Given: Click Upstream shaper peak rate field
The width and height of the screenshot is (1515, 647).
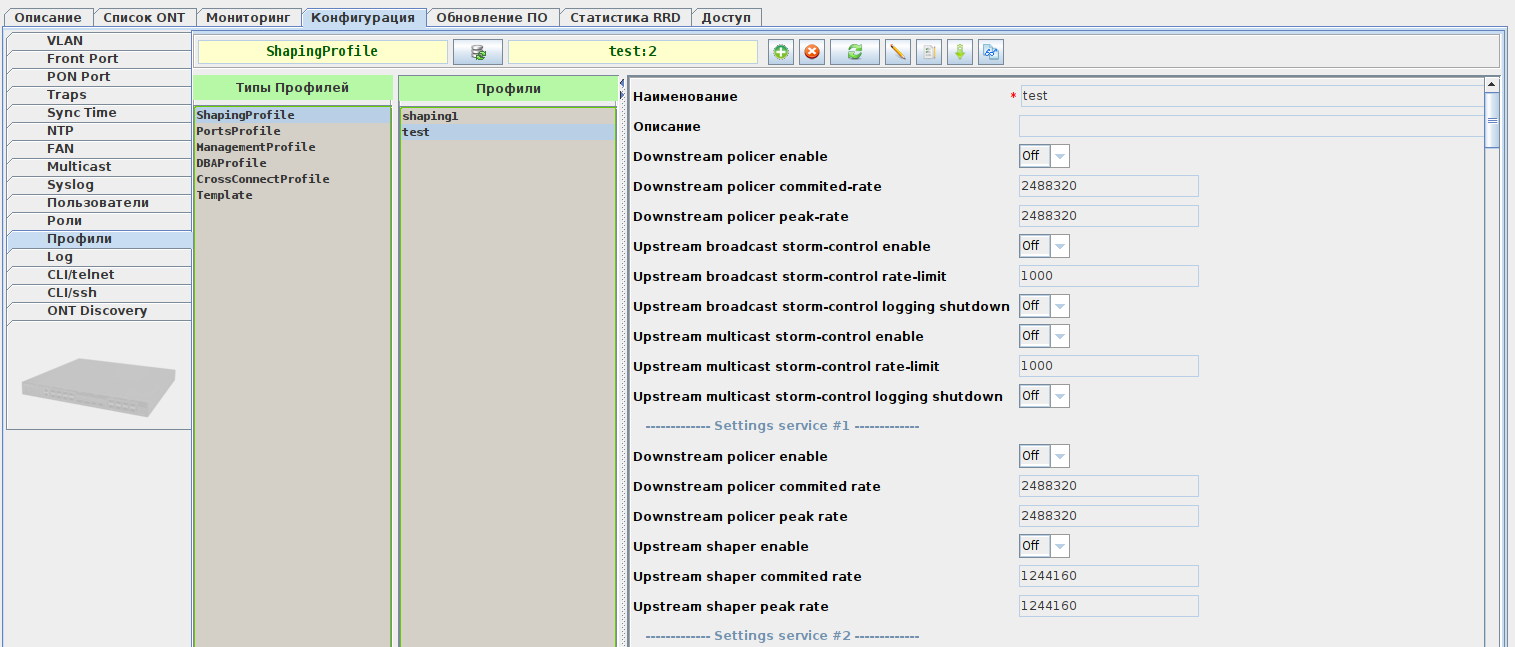Looking at the screenshot, I should [x=1108, y=606].
